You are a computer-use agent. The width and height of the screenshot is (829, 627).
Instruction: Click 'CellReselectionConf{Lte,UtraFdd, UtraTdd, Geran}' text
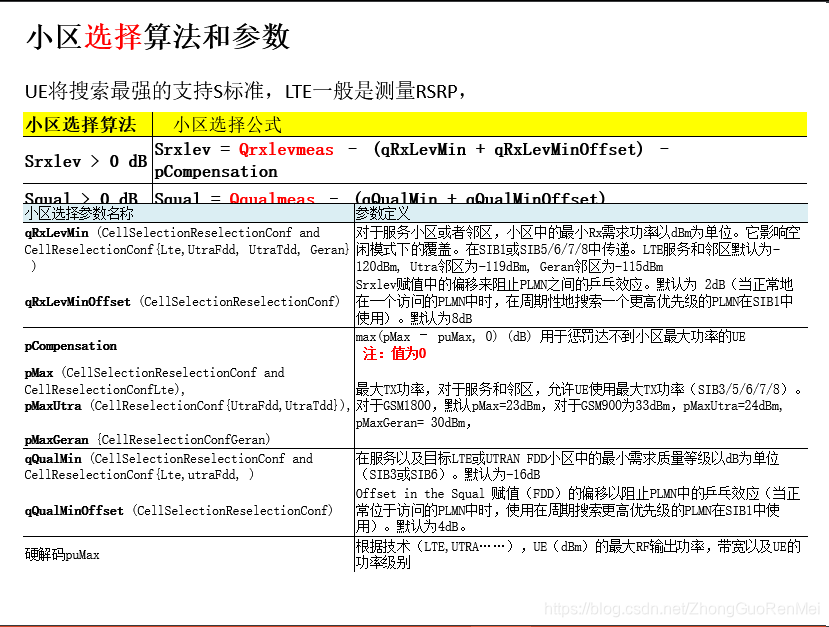click(187, 250)
